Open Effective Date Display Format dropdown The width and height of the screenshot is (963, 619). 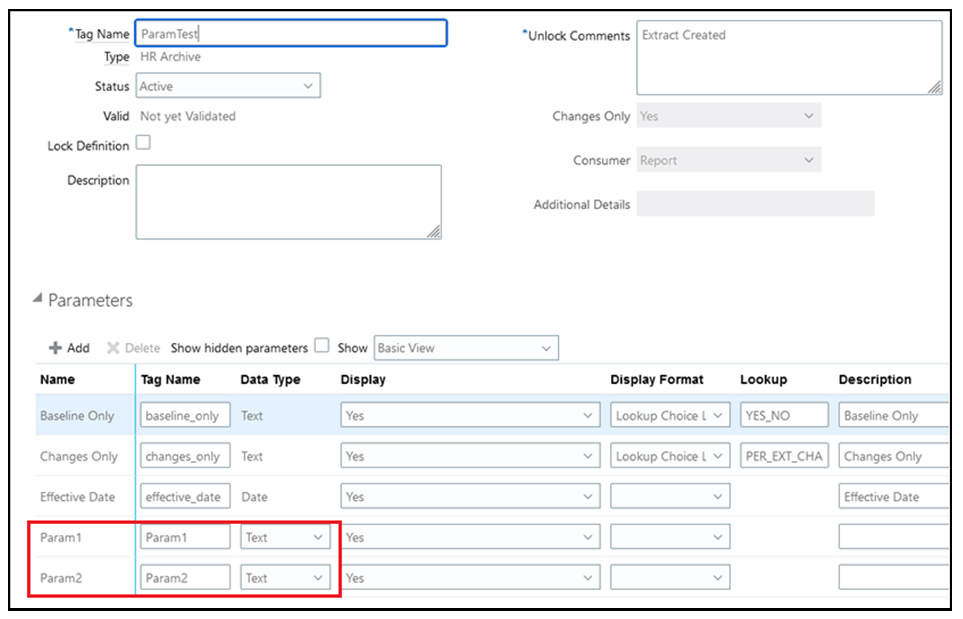pyautogui.click(x=670, y=497)
